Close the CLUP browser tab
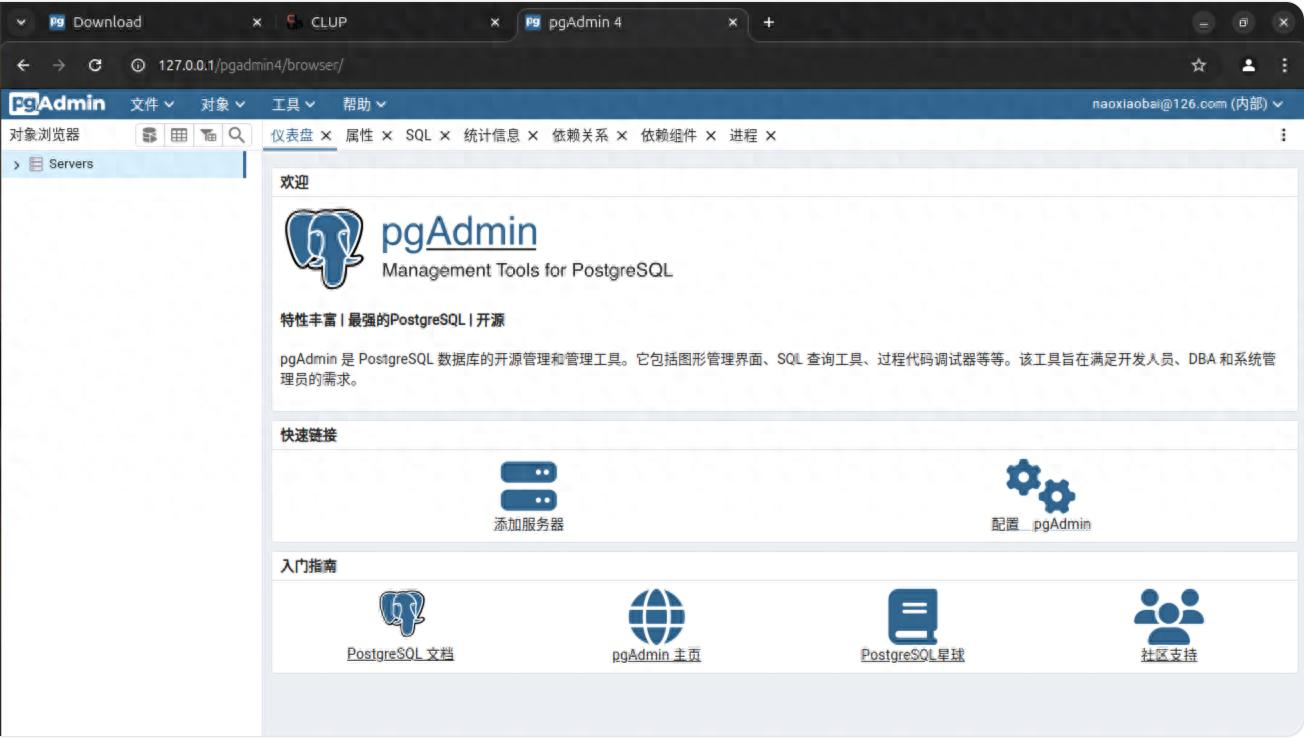This screenshot has width=1304, height=738. coord(495,22)
